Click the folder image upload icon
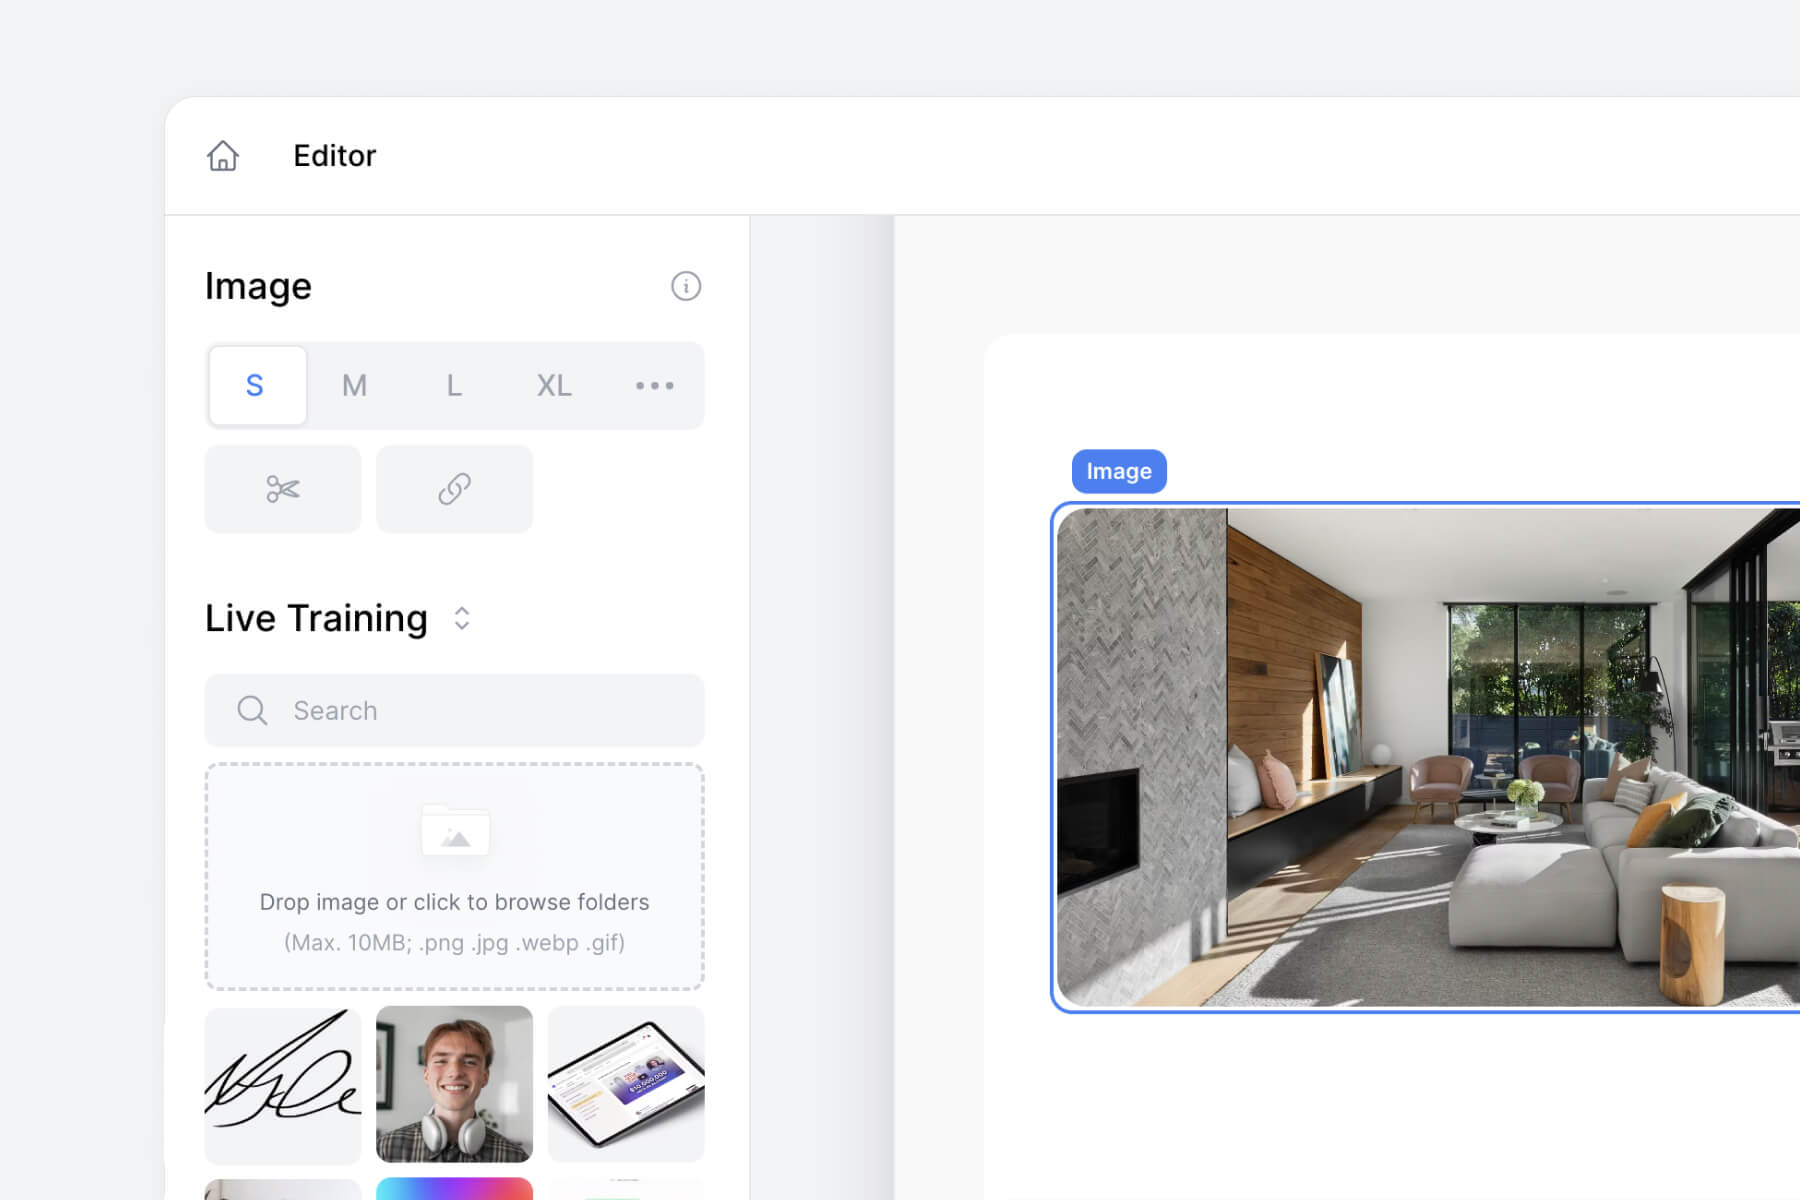This screenshot has width=1800, height=1200. point(455,830)
